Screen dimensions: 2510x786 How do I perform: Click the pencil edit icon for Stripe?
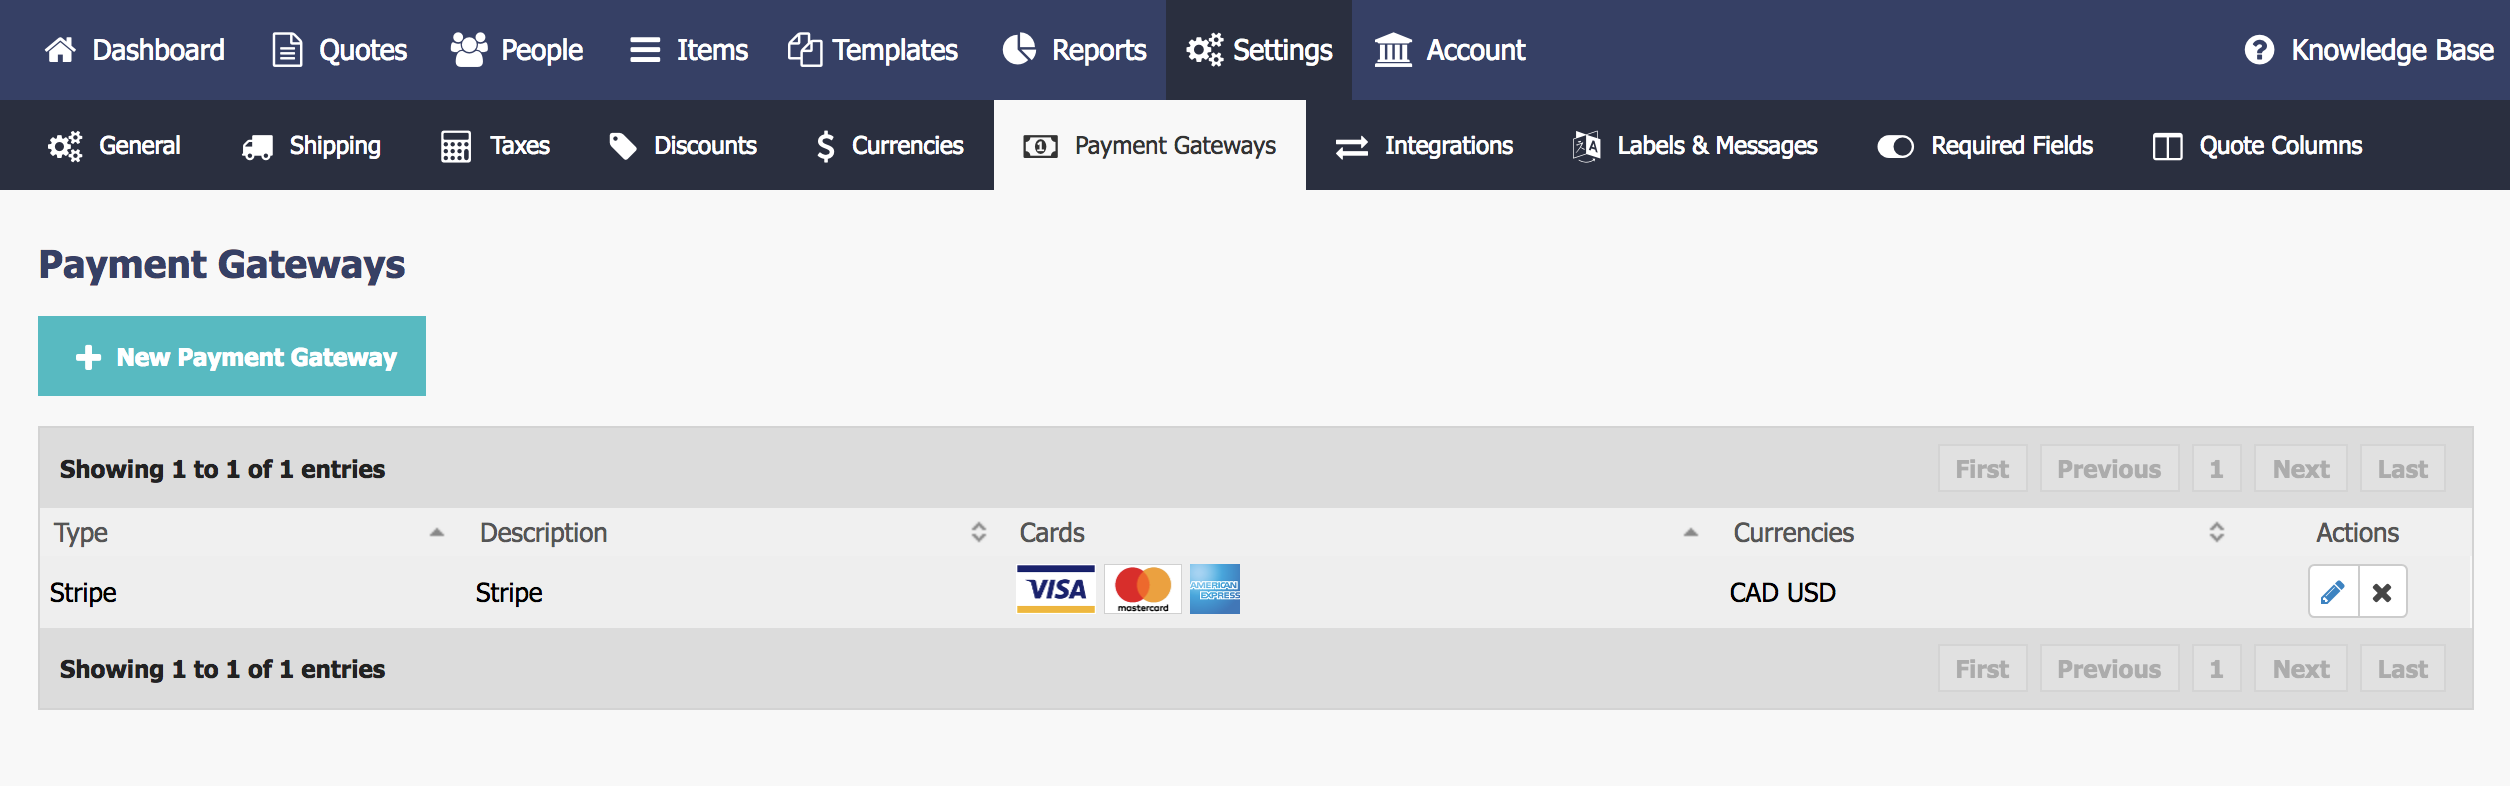2333,592
